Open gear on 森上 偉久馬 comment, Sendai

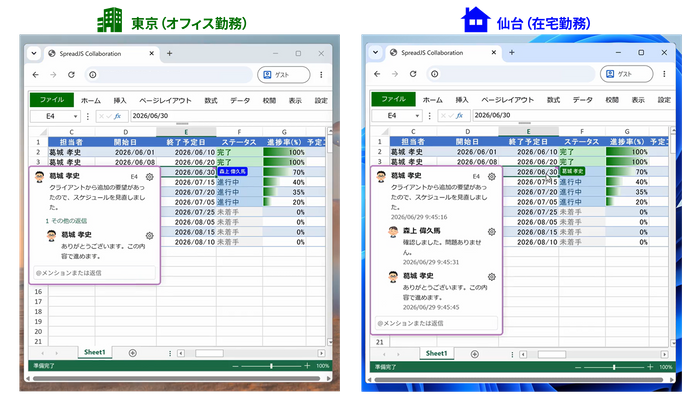point(492,232)
